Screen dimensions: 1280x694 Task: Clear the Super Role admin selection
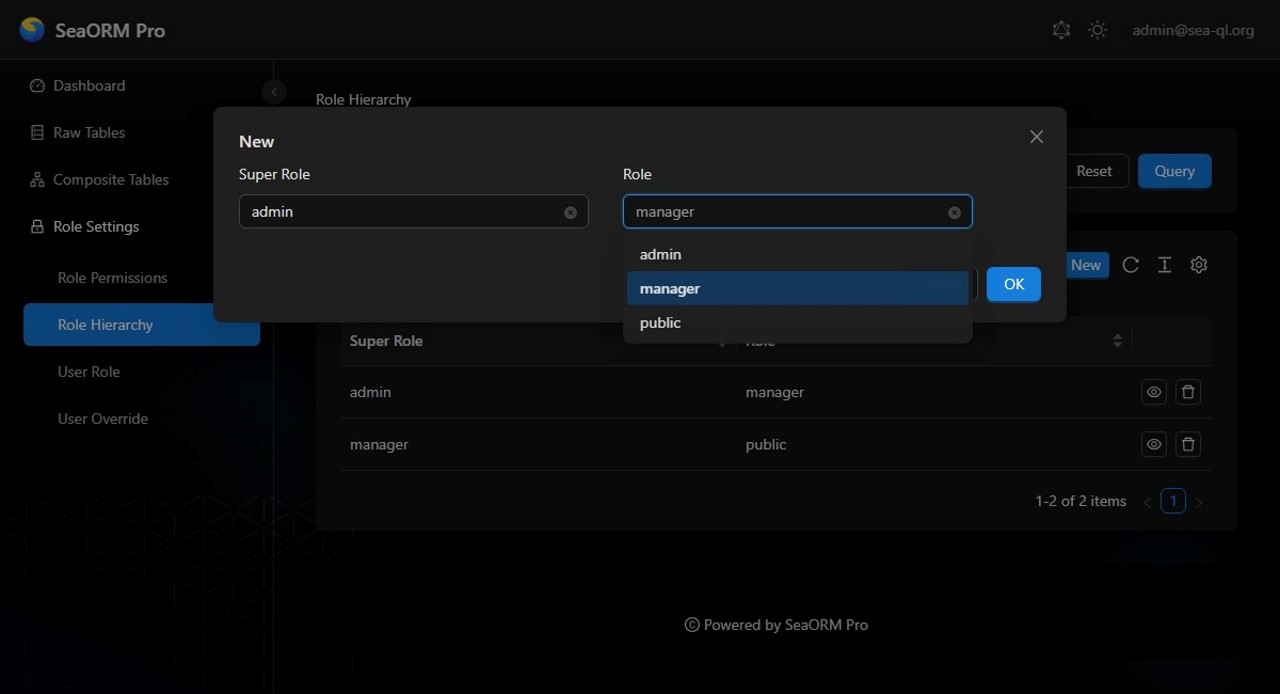coord(570,212)
